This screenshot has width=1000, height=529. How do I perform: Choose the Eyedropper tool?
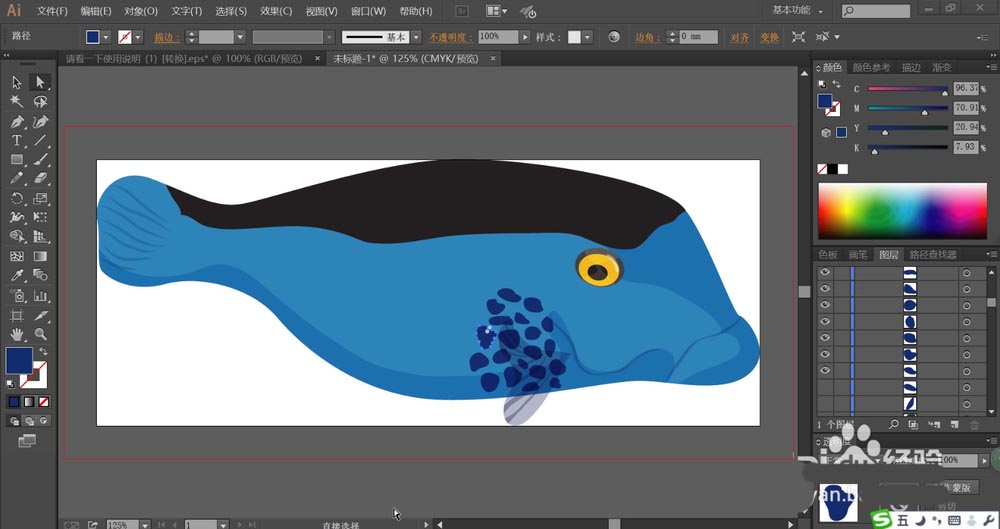pyautogui.click(x=17, y=275)
